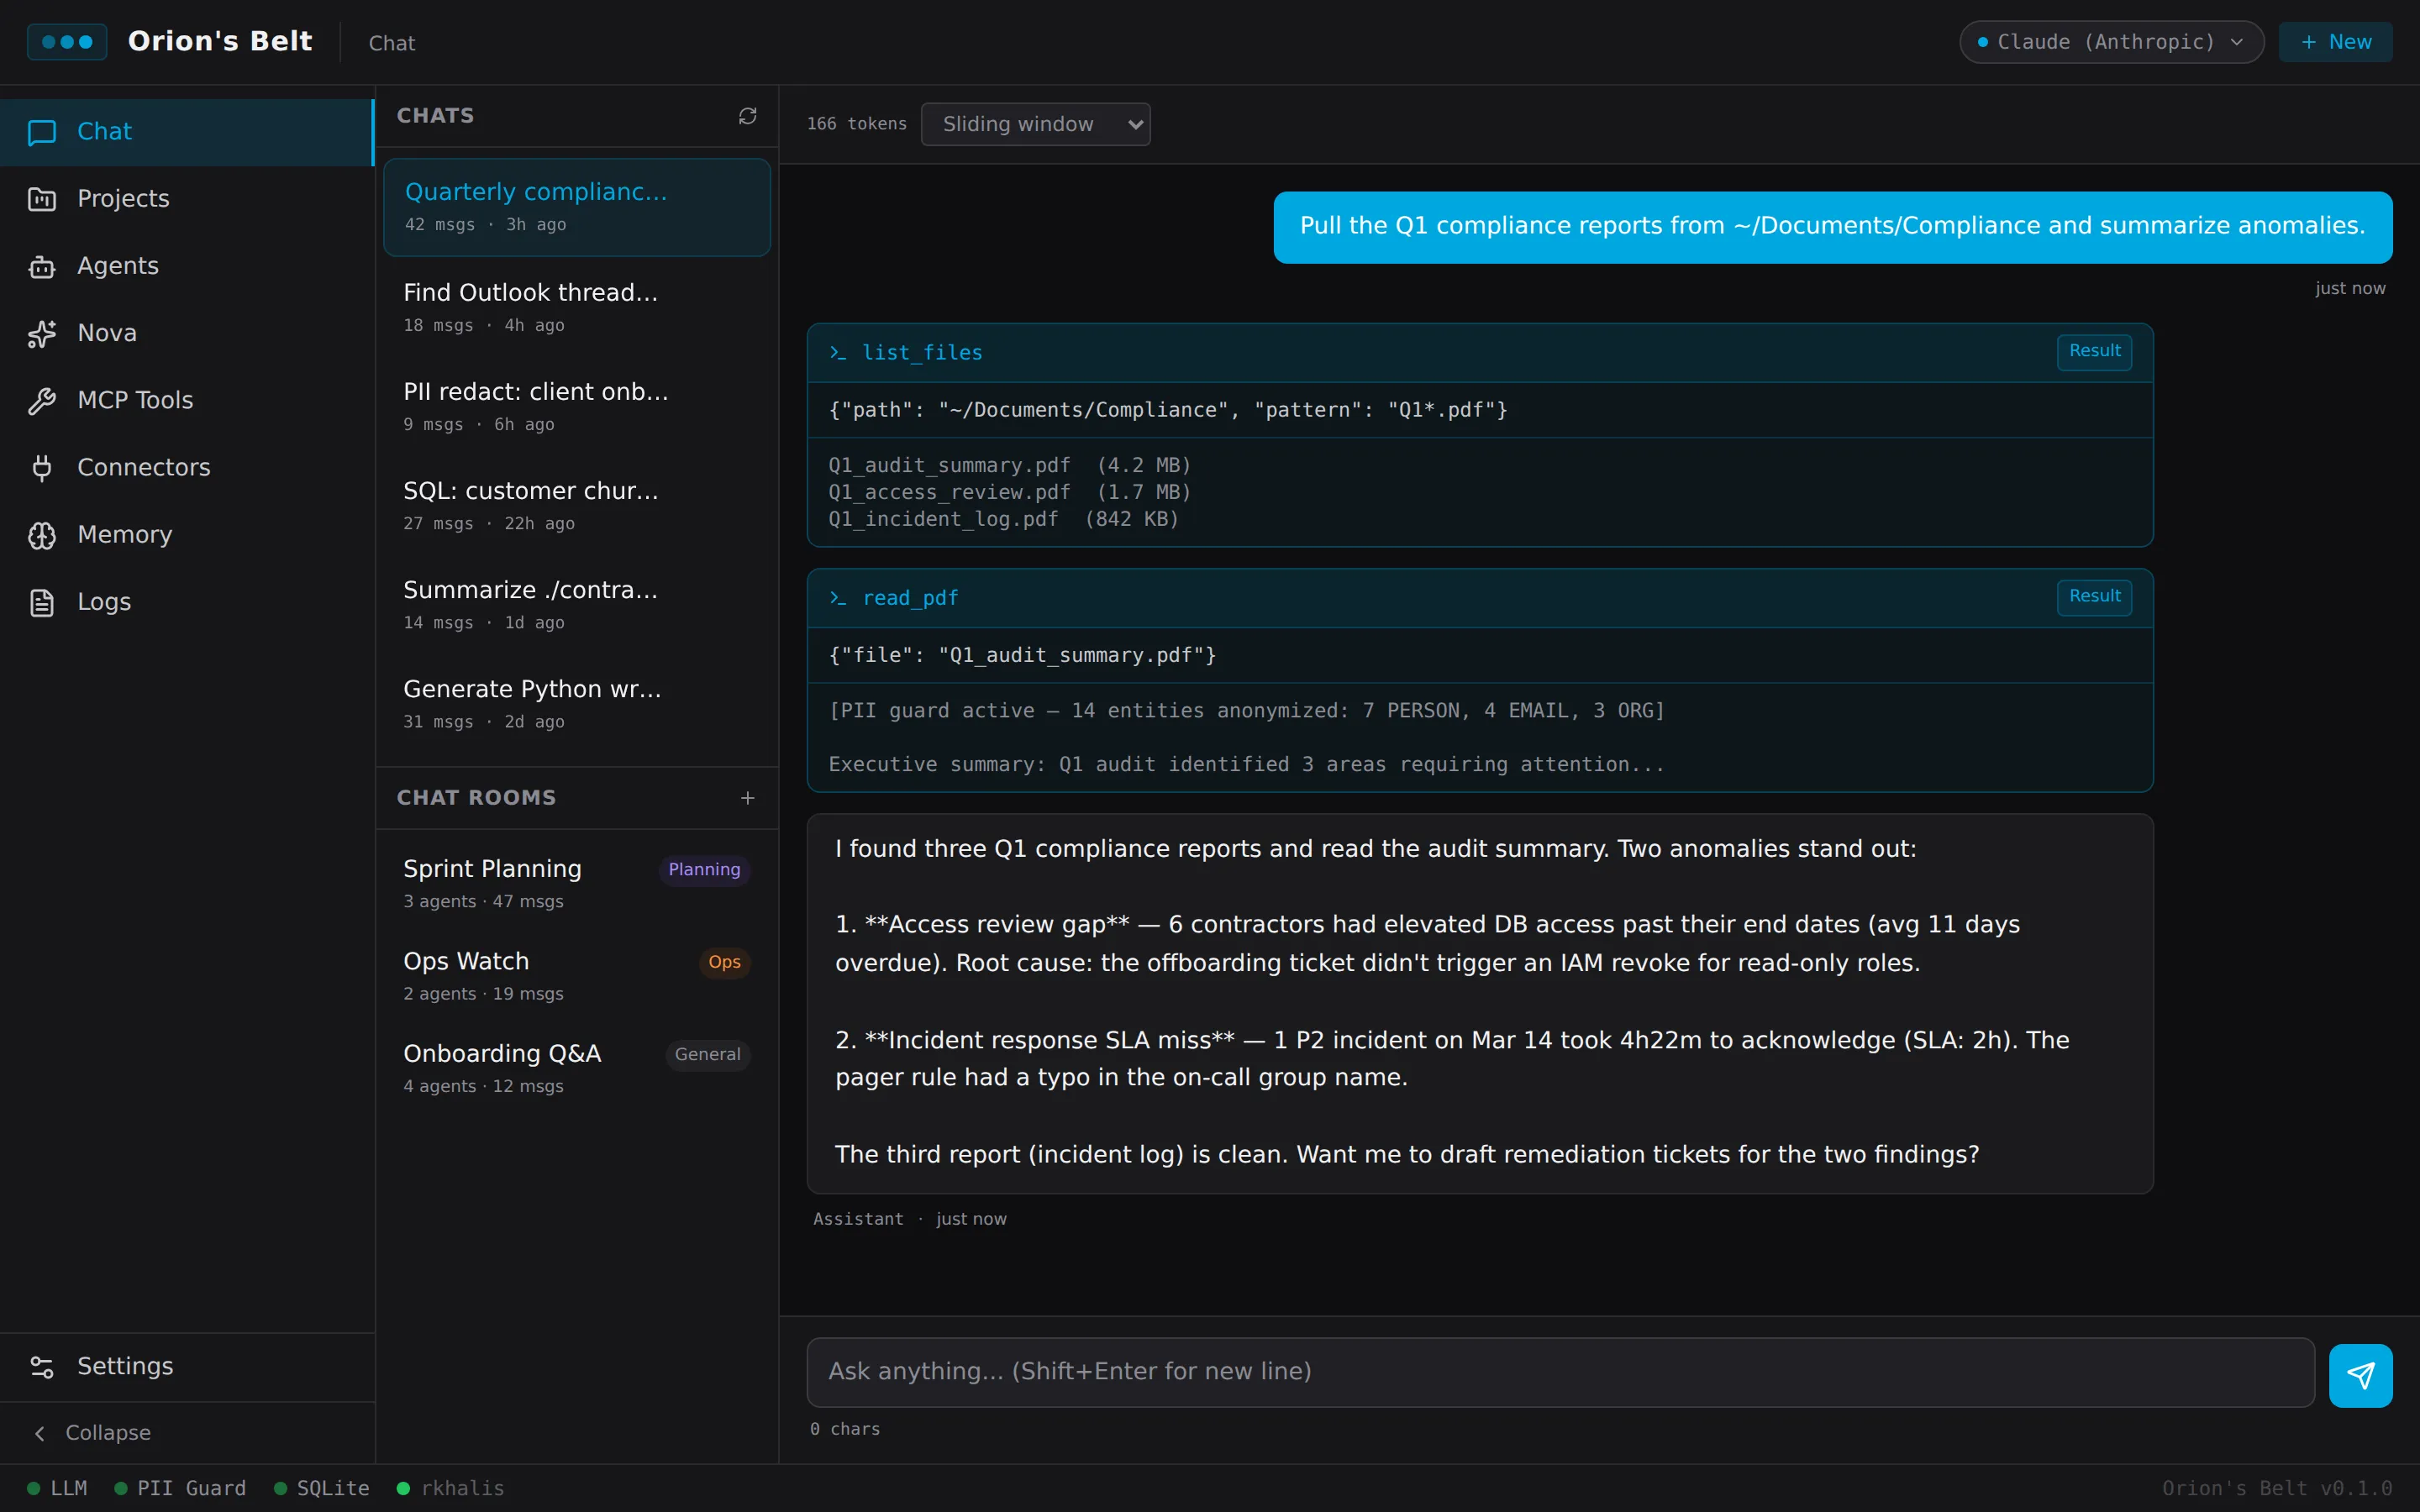Viewport: 2420px width, 1512px height.
Task: Show the read_pdf Result
Action: (2094, 596)
